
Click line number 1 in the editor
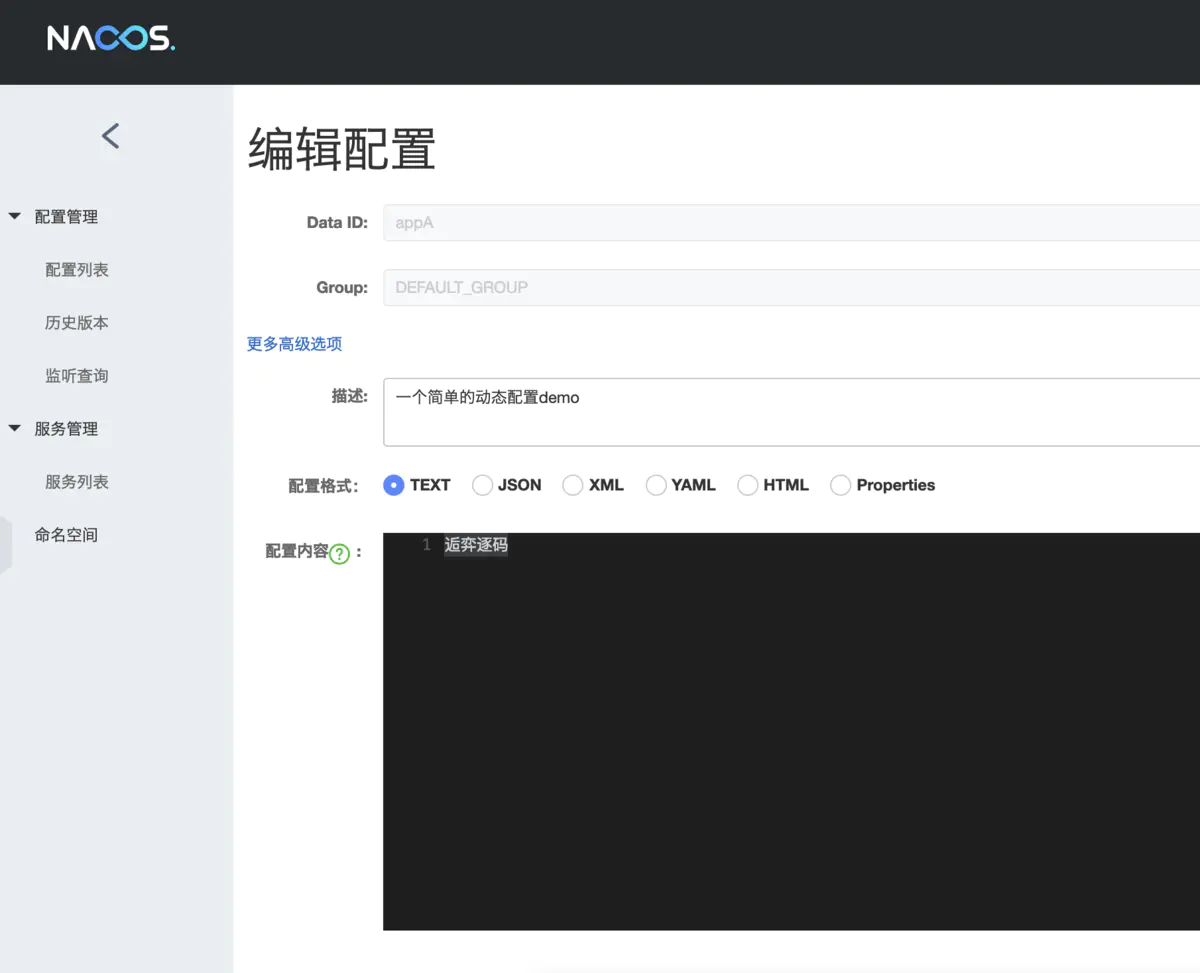coord(426,545)
